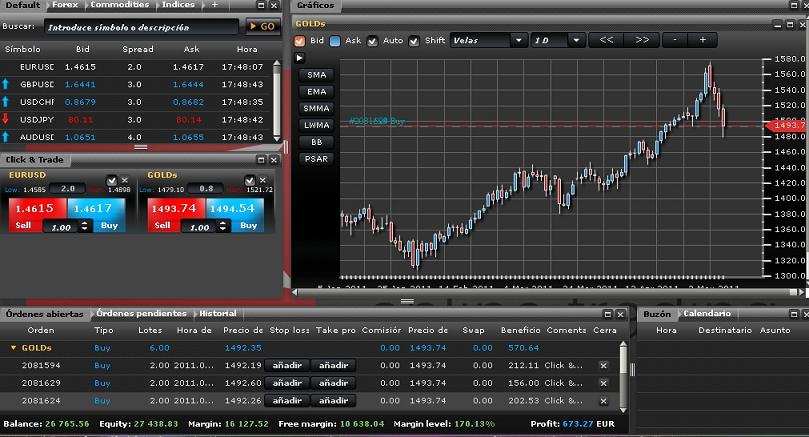Image resolution: width=809 pixels, height=437 pixels.
Task: Add SMA indicator
Action: pos(316,75)
